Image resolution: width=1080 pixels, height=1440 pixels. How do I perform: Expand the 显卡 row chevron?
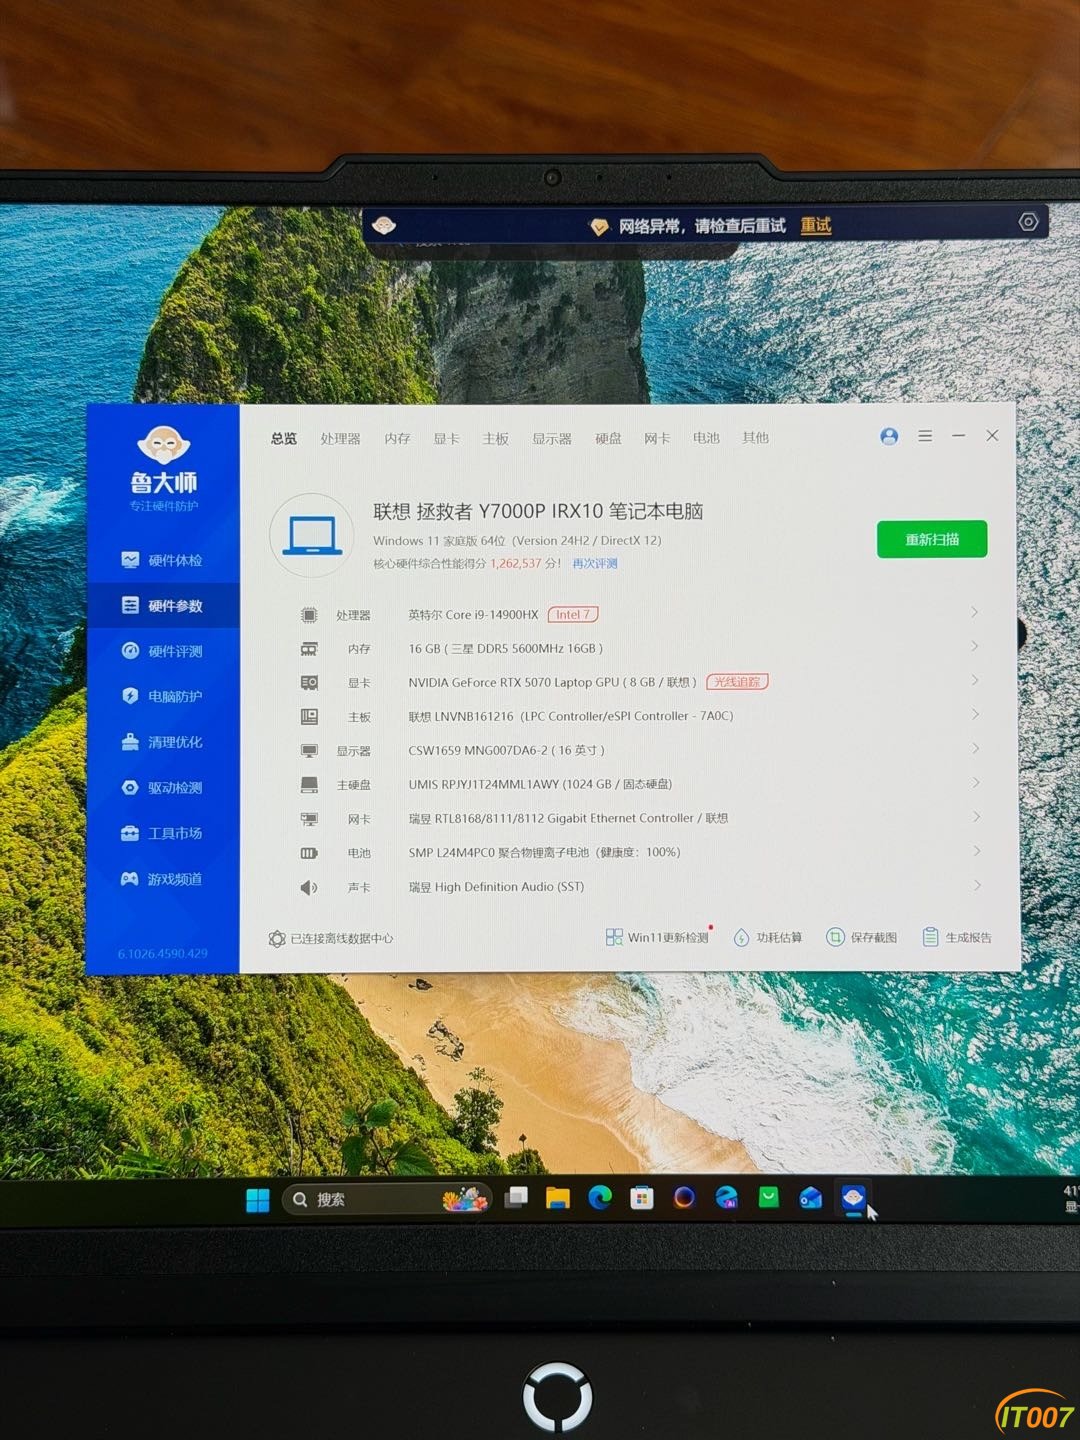pyautogui.click(x=974, y=680)
